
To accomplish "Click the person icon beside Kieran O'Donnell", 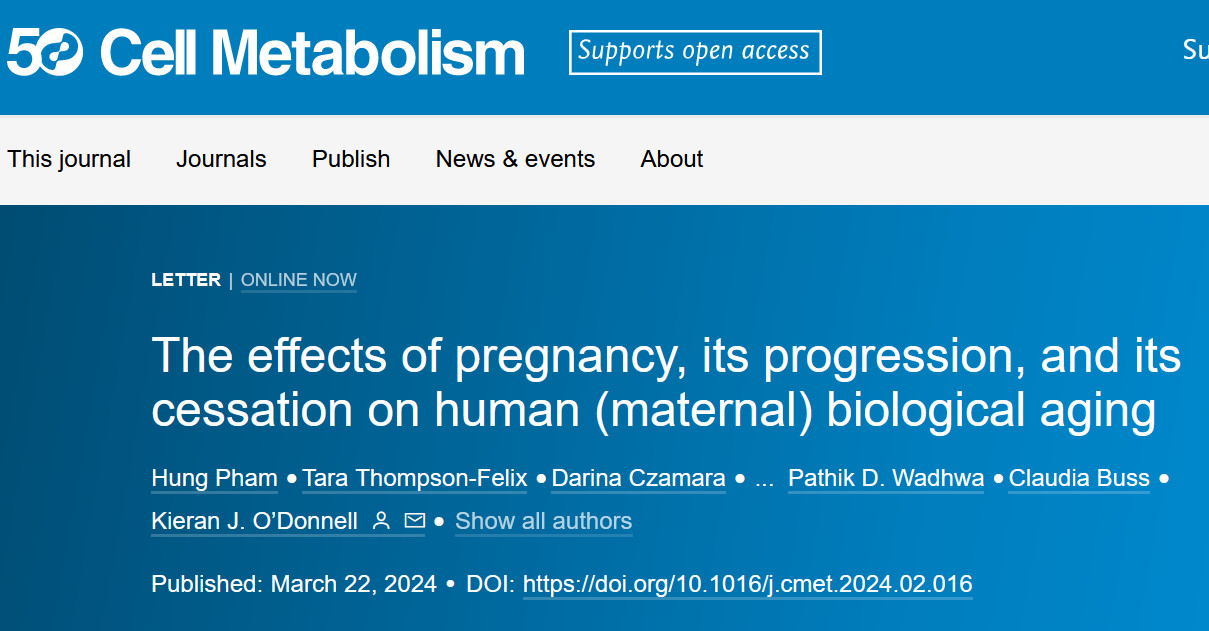I will coord(381,521).
